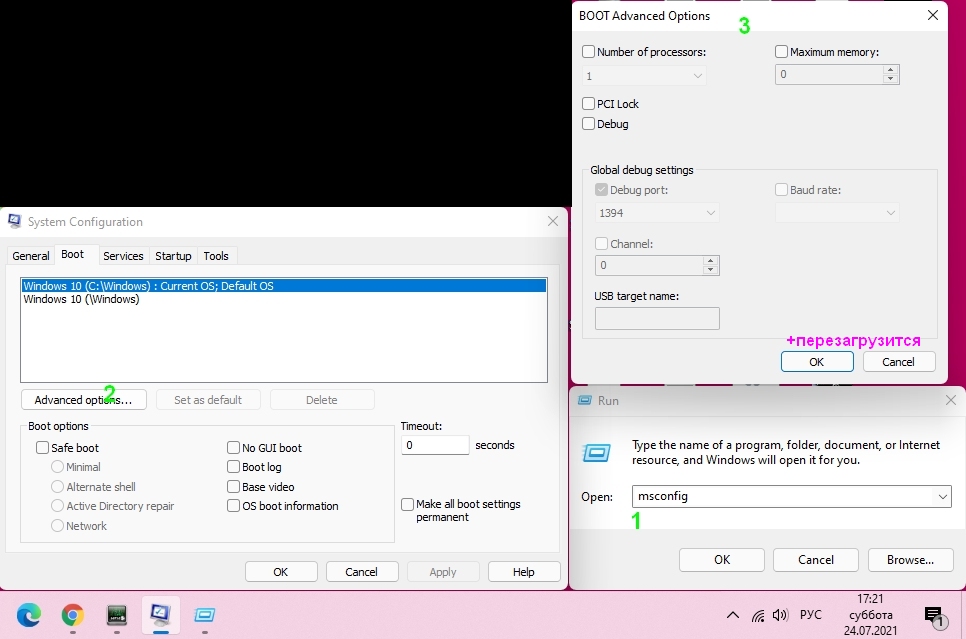The width and height of the screenshot is (966, 639).
Task: Close the BOOT Advanced Options dialog
Action: pyautogui.click(x=933, y=15)
